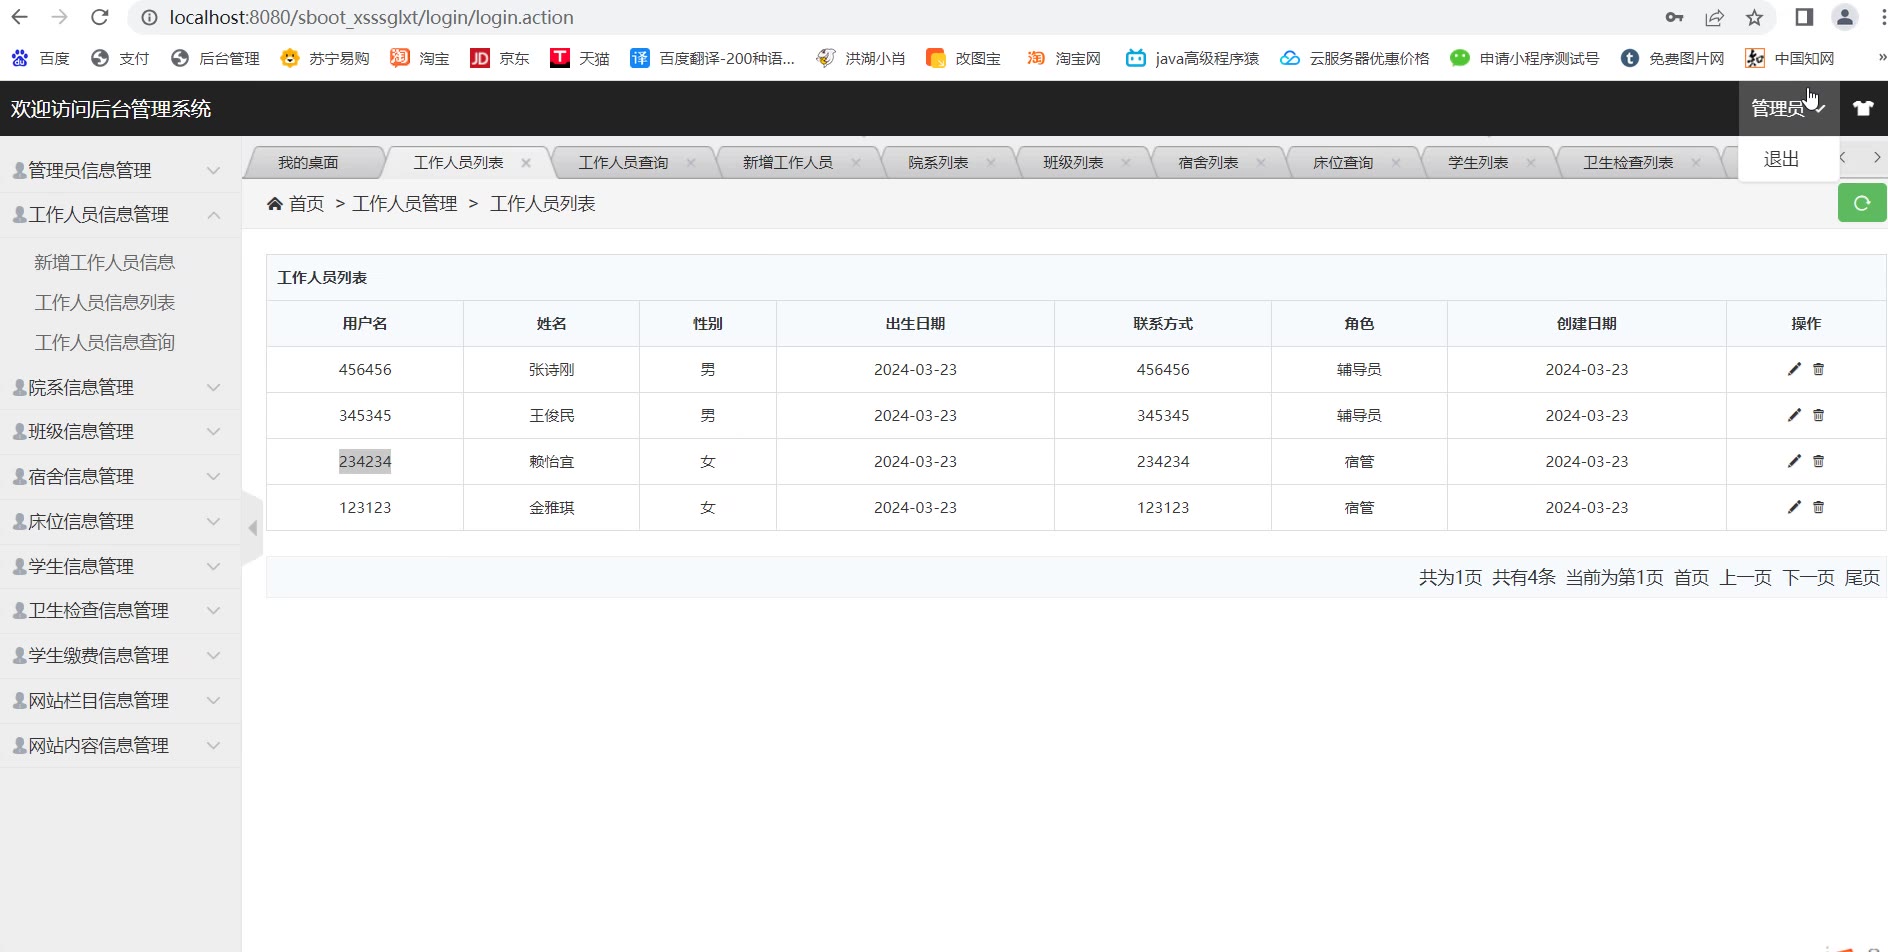Expand 网站栏目信息管理 menu
Viewport: 1888px width, 952px height.
coord(120,701)
